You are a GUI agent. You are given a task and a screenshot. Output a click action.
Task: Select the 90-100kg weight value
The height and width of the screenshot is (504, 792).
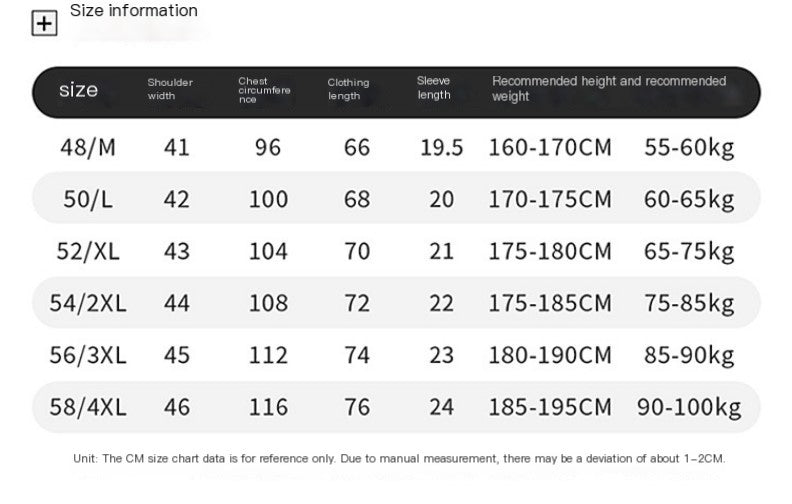coord(689,407)
